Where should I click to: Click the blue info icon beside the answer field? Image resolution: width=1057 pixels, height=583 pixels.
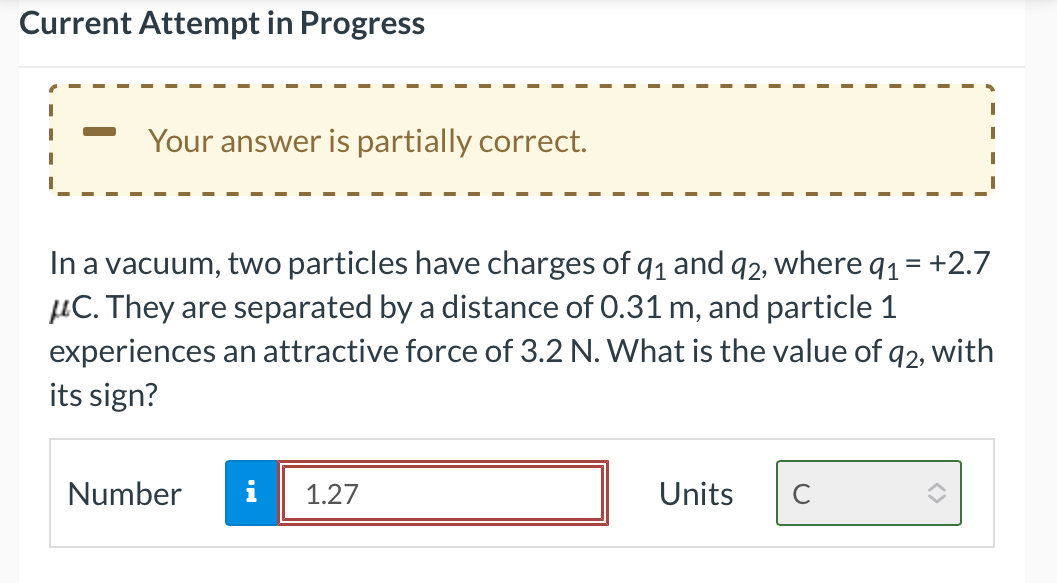(251, 493)
